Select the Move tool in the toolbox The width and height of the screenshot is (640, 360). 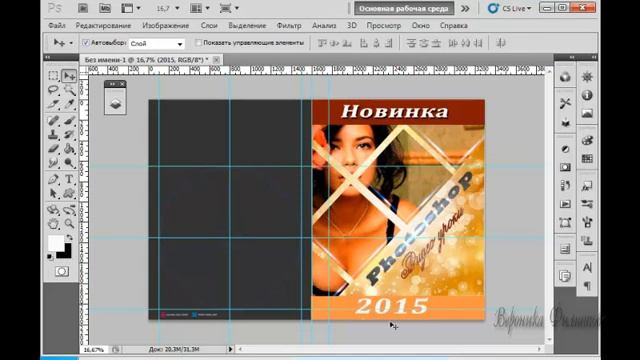[x=69, y=76]
